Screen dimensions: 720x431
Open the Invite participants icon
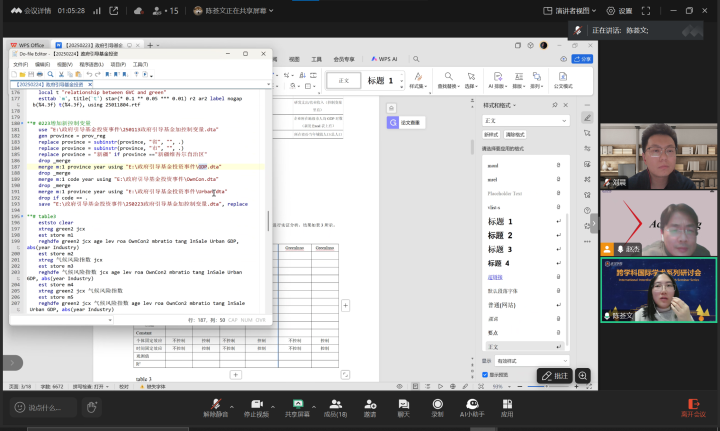(370, 403)
